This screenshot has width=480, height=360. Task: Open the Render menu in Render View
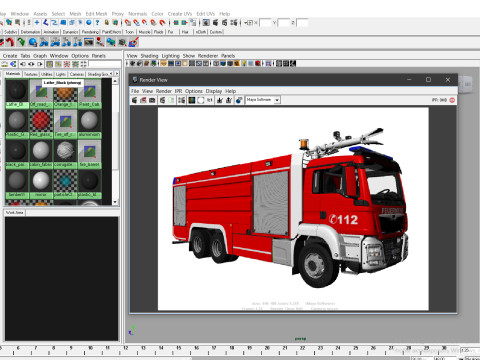pos(164,91)
